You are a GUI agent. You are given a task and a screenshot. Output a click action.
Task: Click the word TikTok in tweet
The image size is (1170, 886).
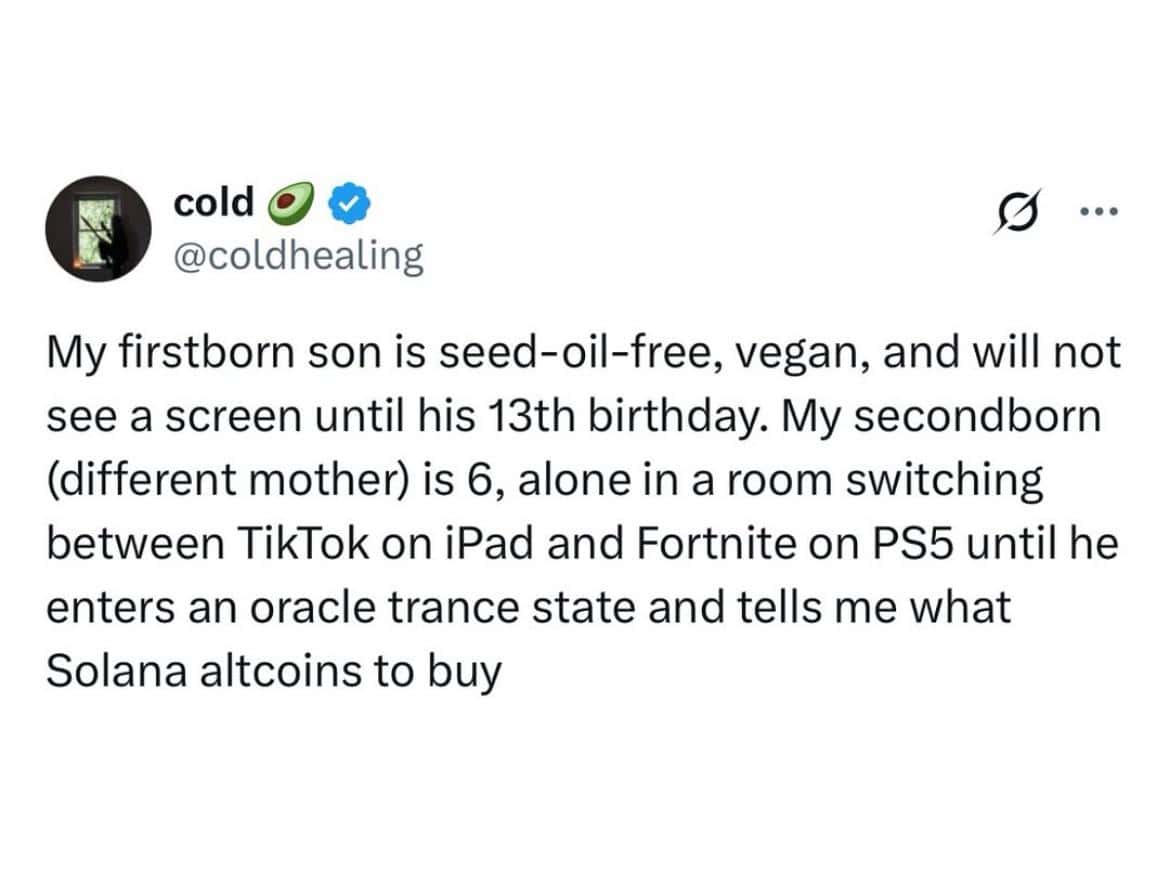[303, 543]
